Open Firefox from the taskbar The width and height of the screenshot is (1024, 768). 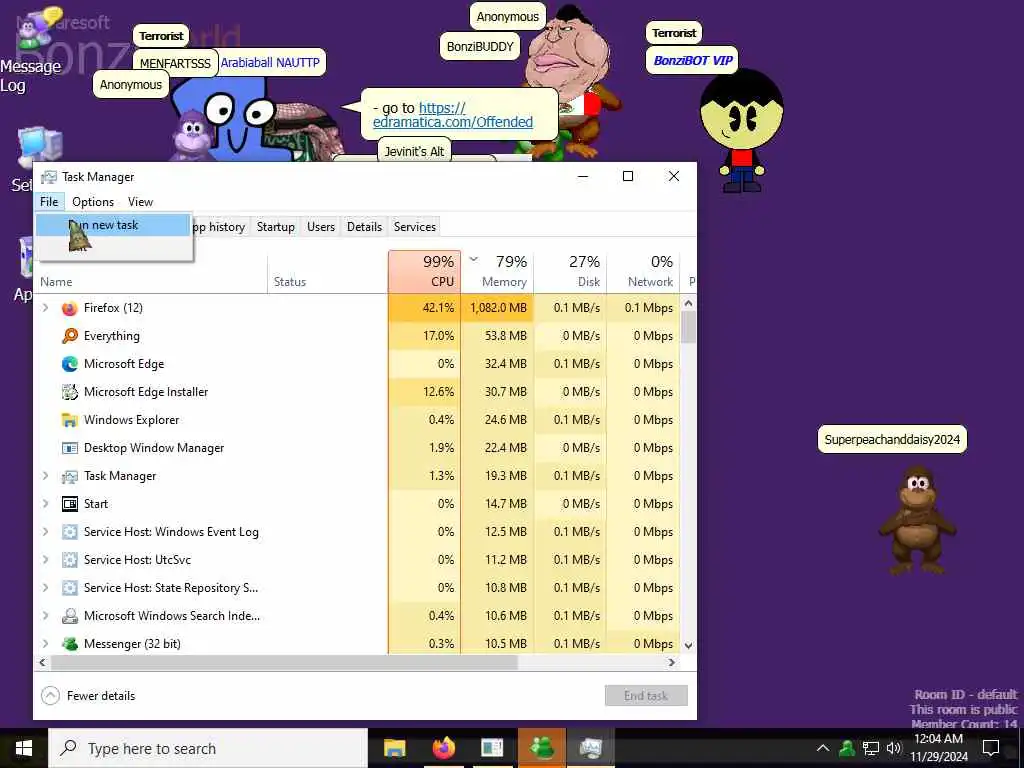tap(443, 748)
